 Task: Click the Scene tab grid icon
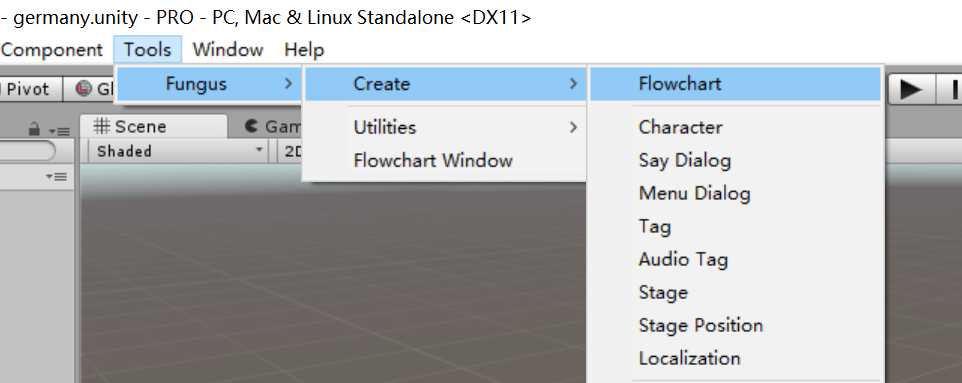point(101,126)
